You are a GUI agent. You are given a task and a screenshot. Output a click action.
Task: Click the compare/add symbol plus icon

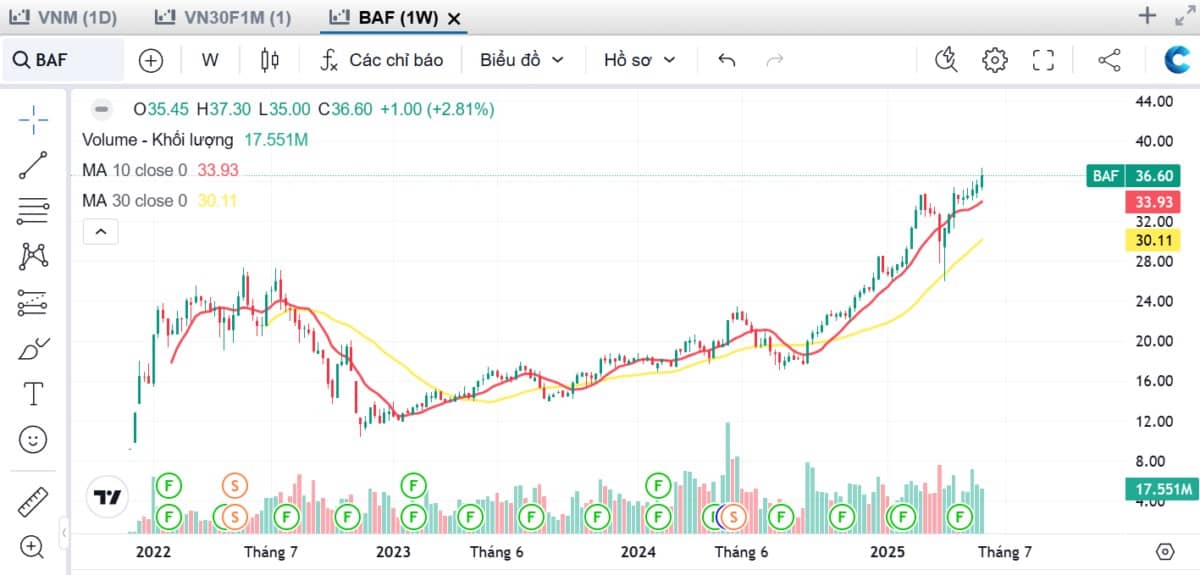tap(150, 60)
